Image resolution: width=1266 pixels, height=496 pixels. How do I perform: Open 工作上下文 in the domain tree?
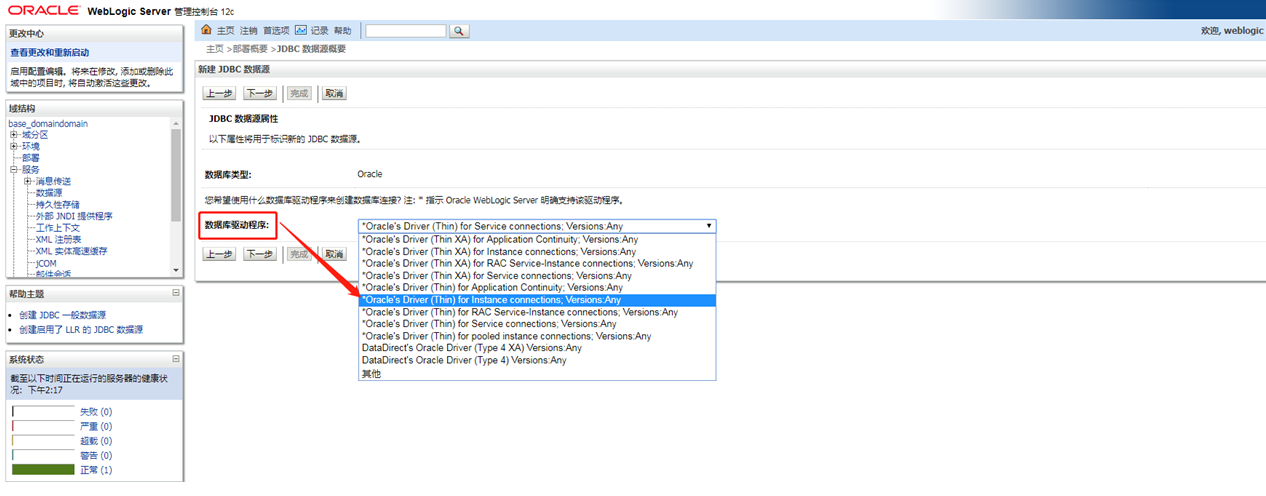pos(58,228)
